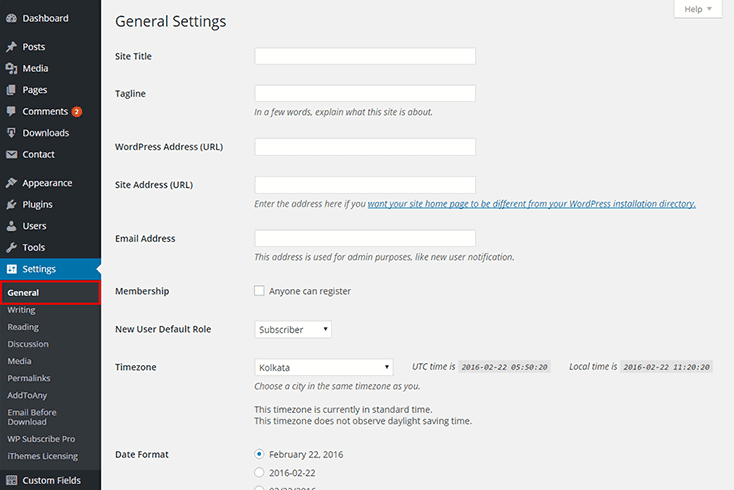Open the General settings submenu
The height and width of the screenshot is (490, 734).
(x=50, y=293)
